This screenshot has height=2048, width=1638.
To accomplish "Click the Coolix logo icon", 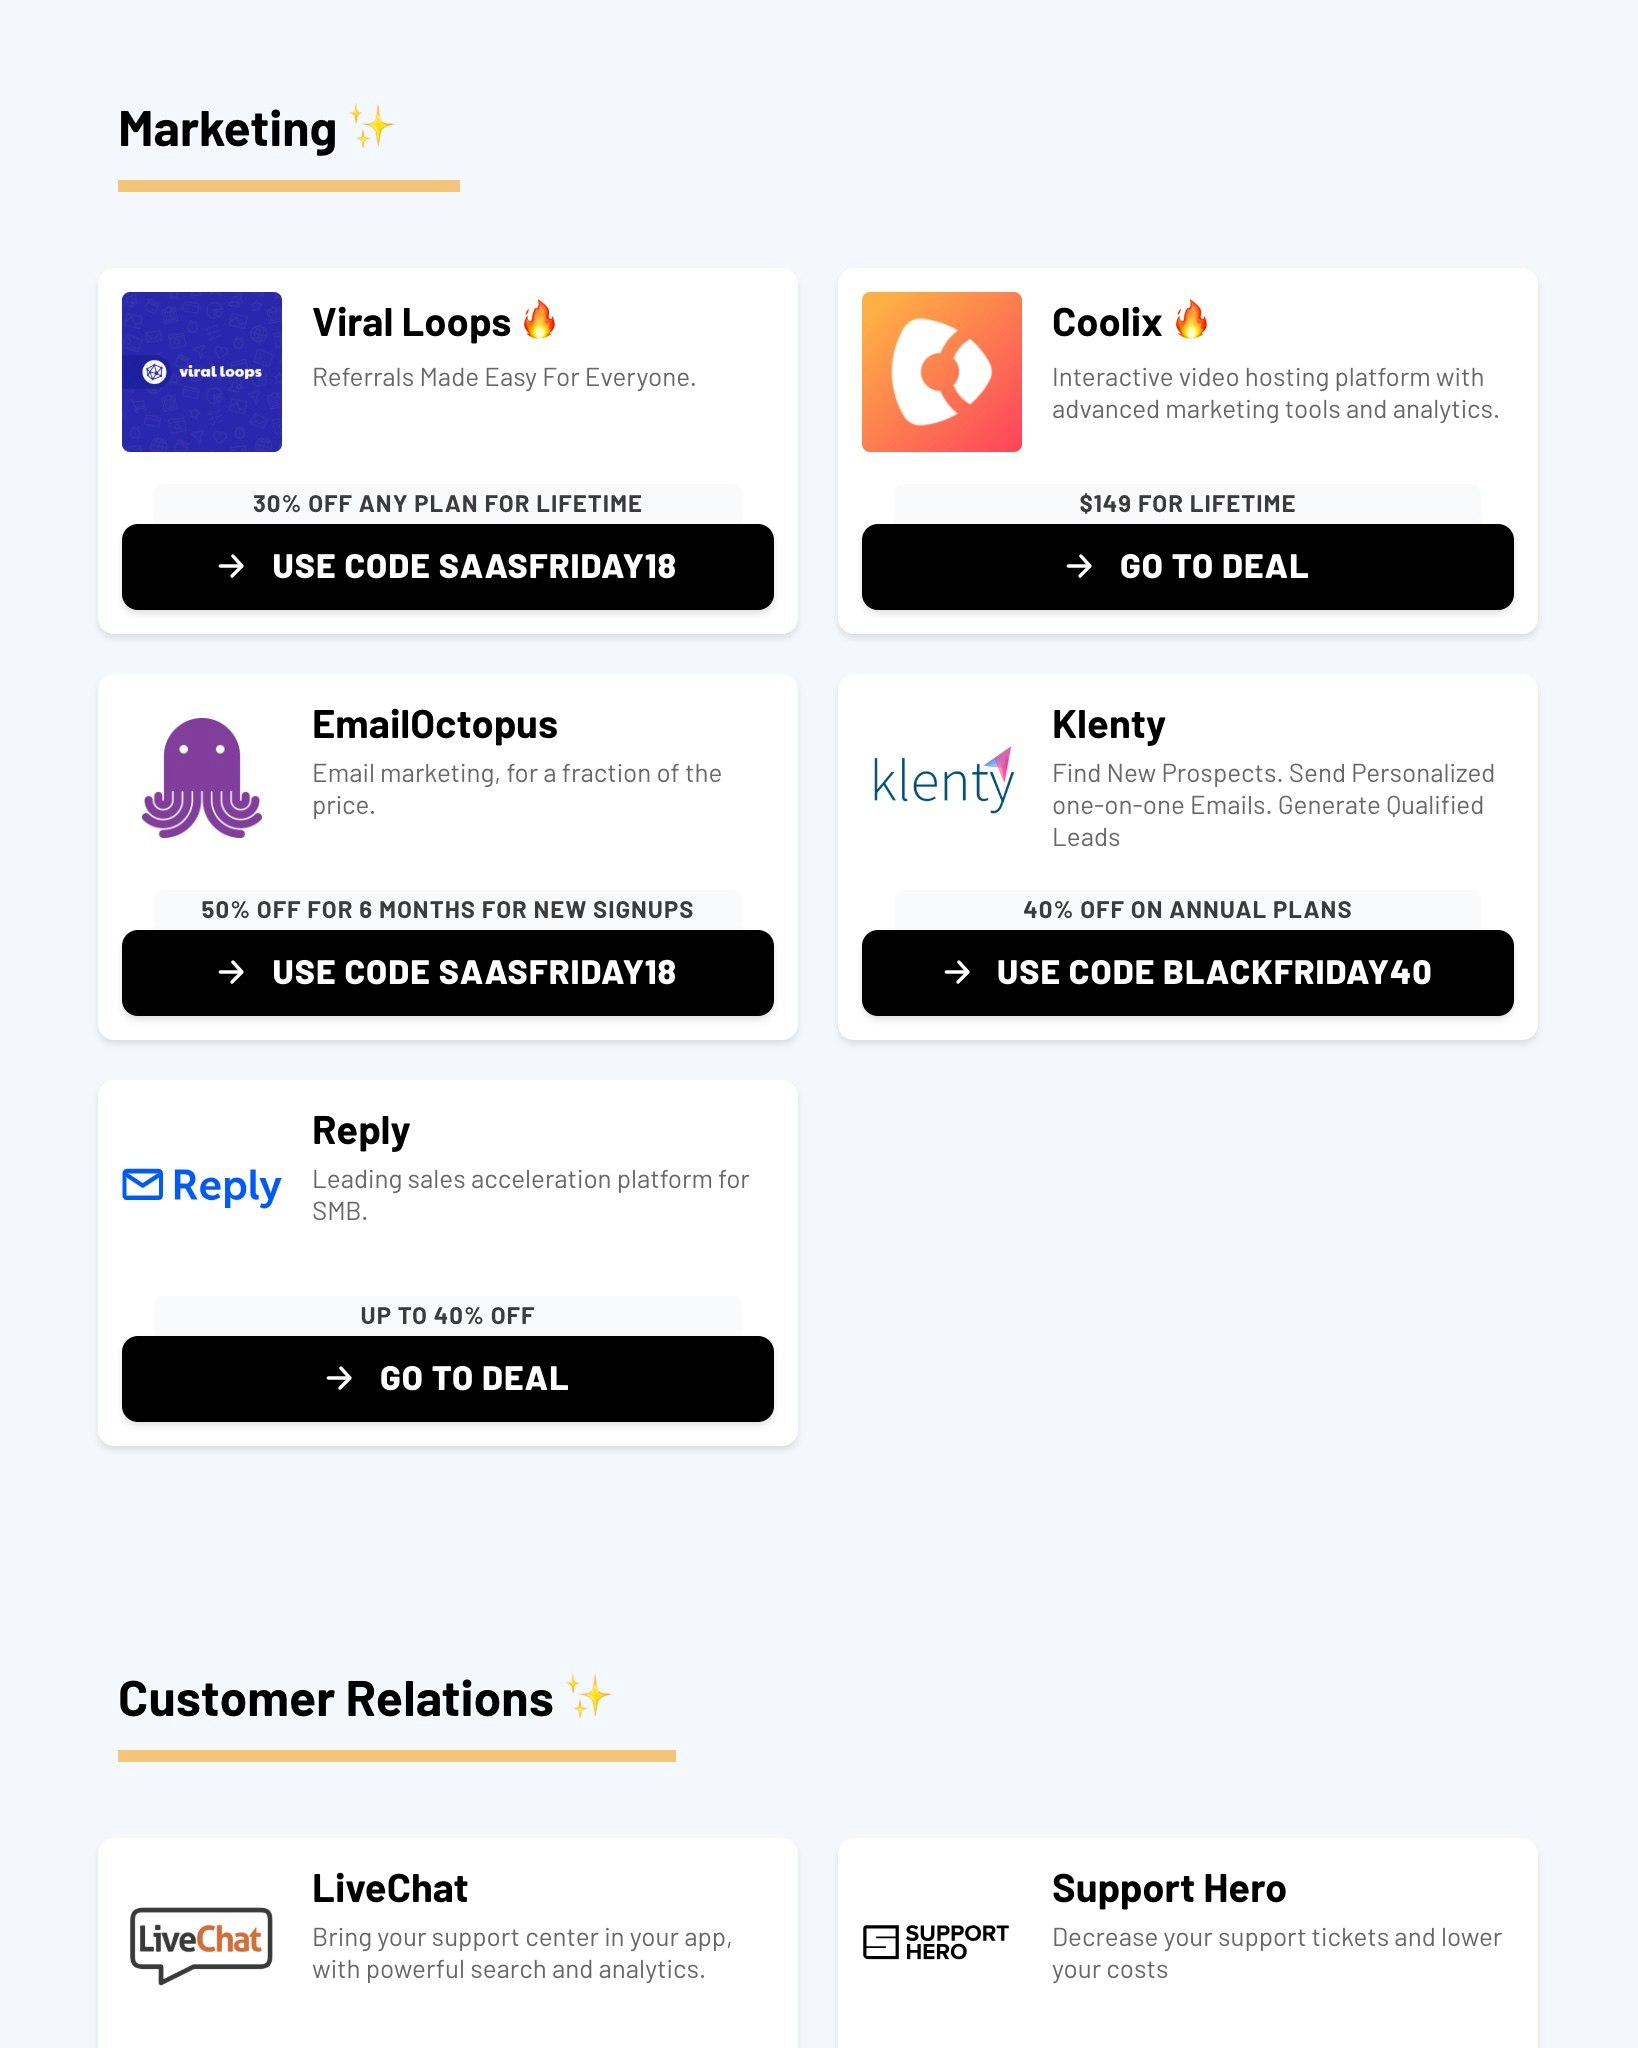I will click(x=940, y=371).
